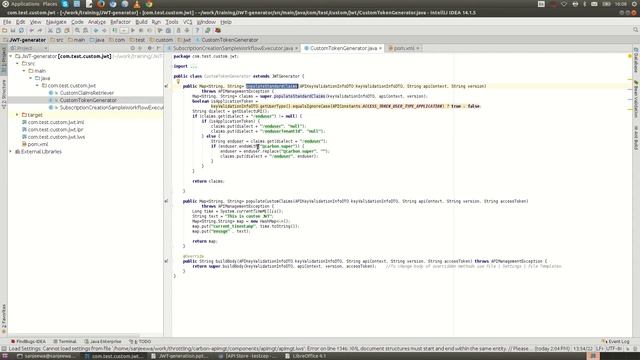Select CustomClaimsRetriever in project tree

(87, 93)
